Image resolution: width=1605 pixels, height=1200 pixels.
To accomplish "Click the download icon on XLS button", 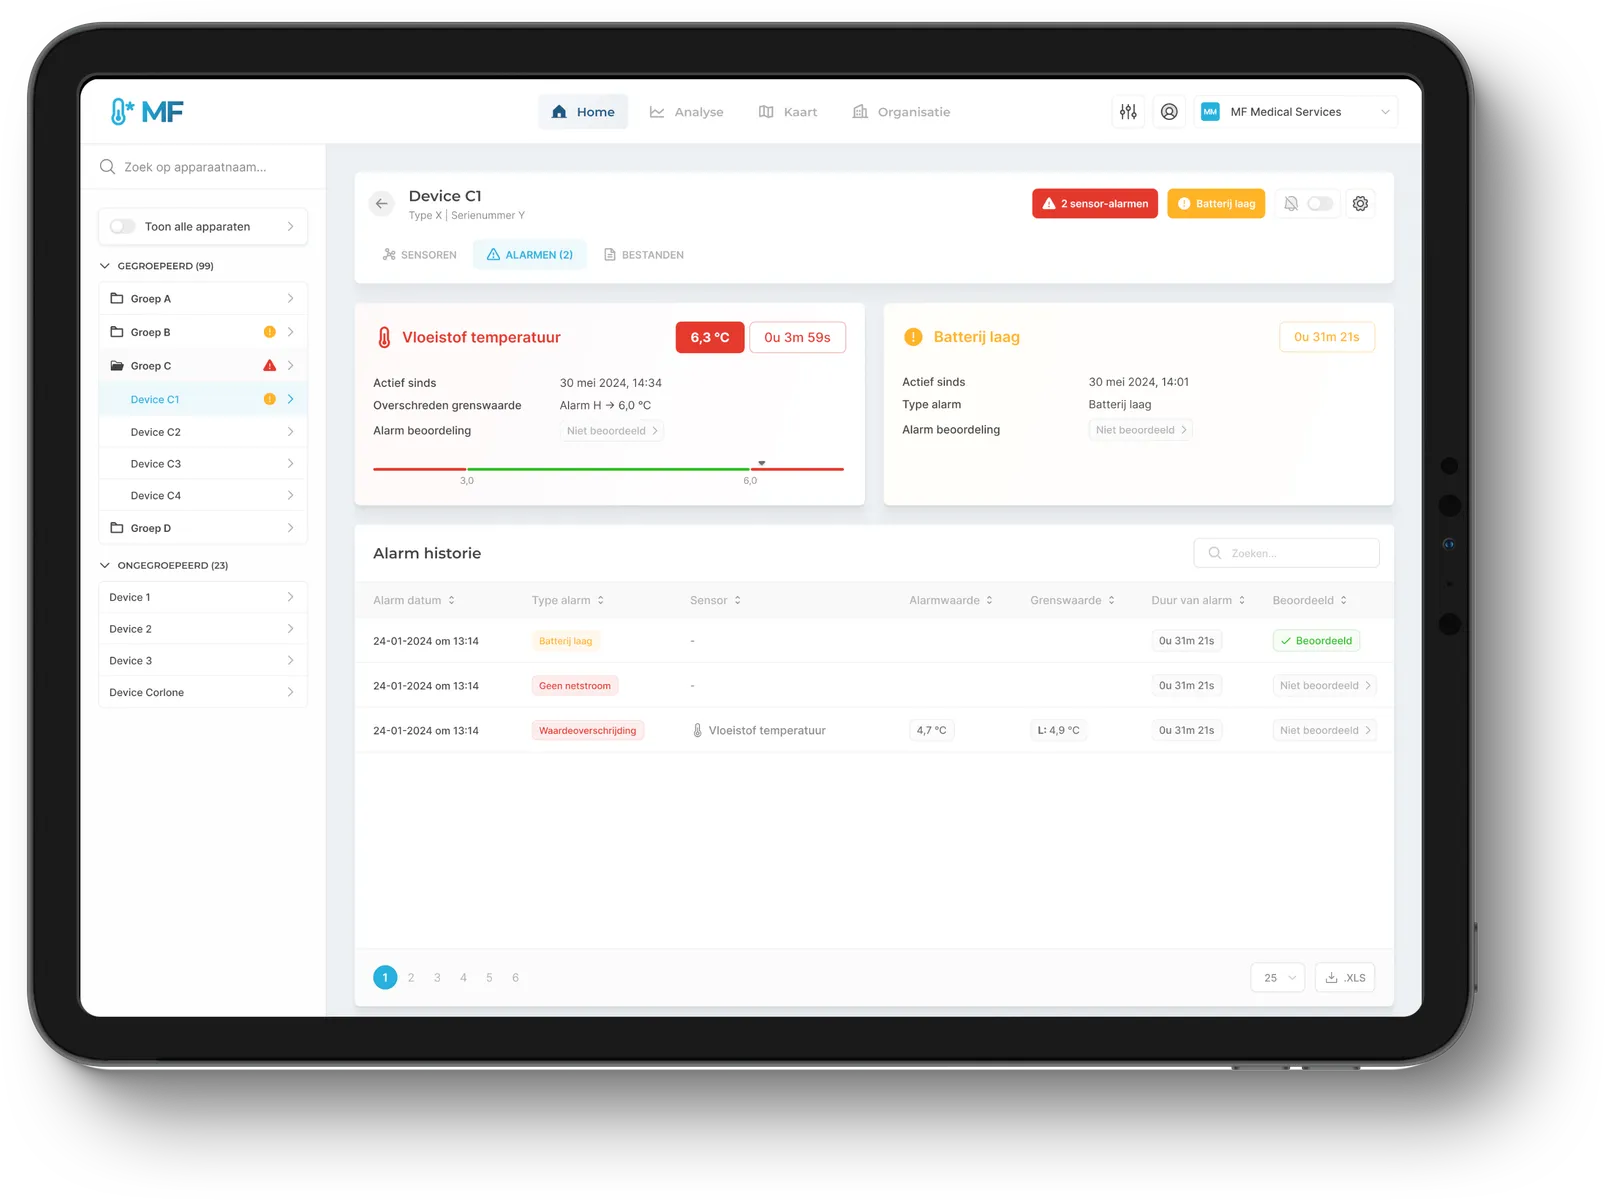I will point(1331,978).
